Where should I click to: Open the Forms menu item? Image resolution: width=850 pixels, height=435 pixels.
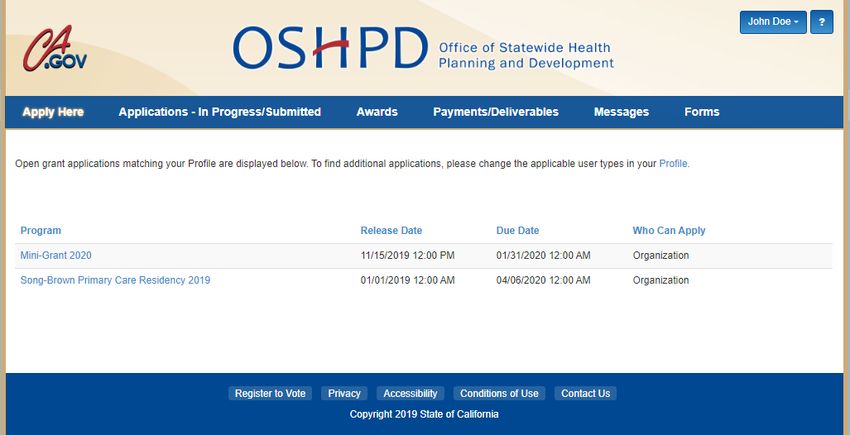pos(701,112)
